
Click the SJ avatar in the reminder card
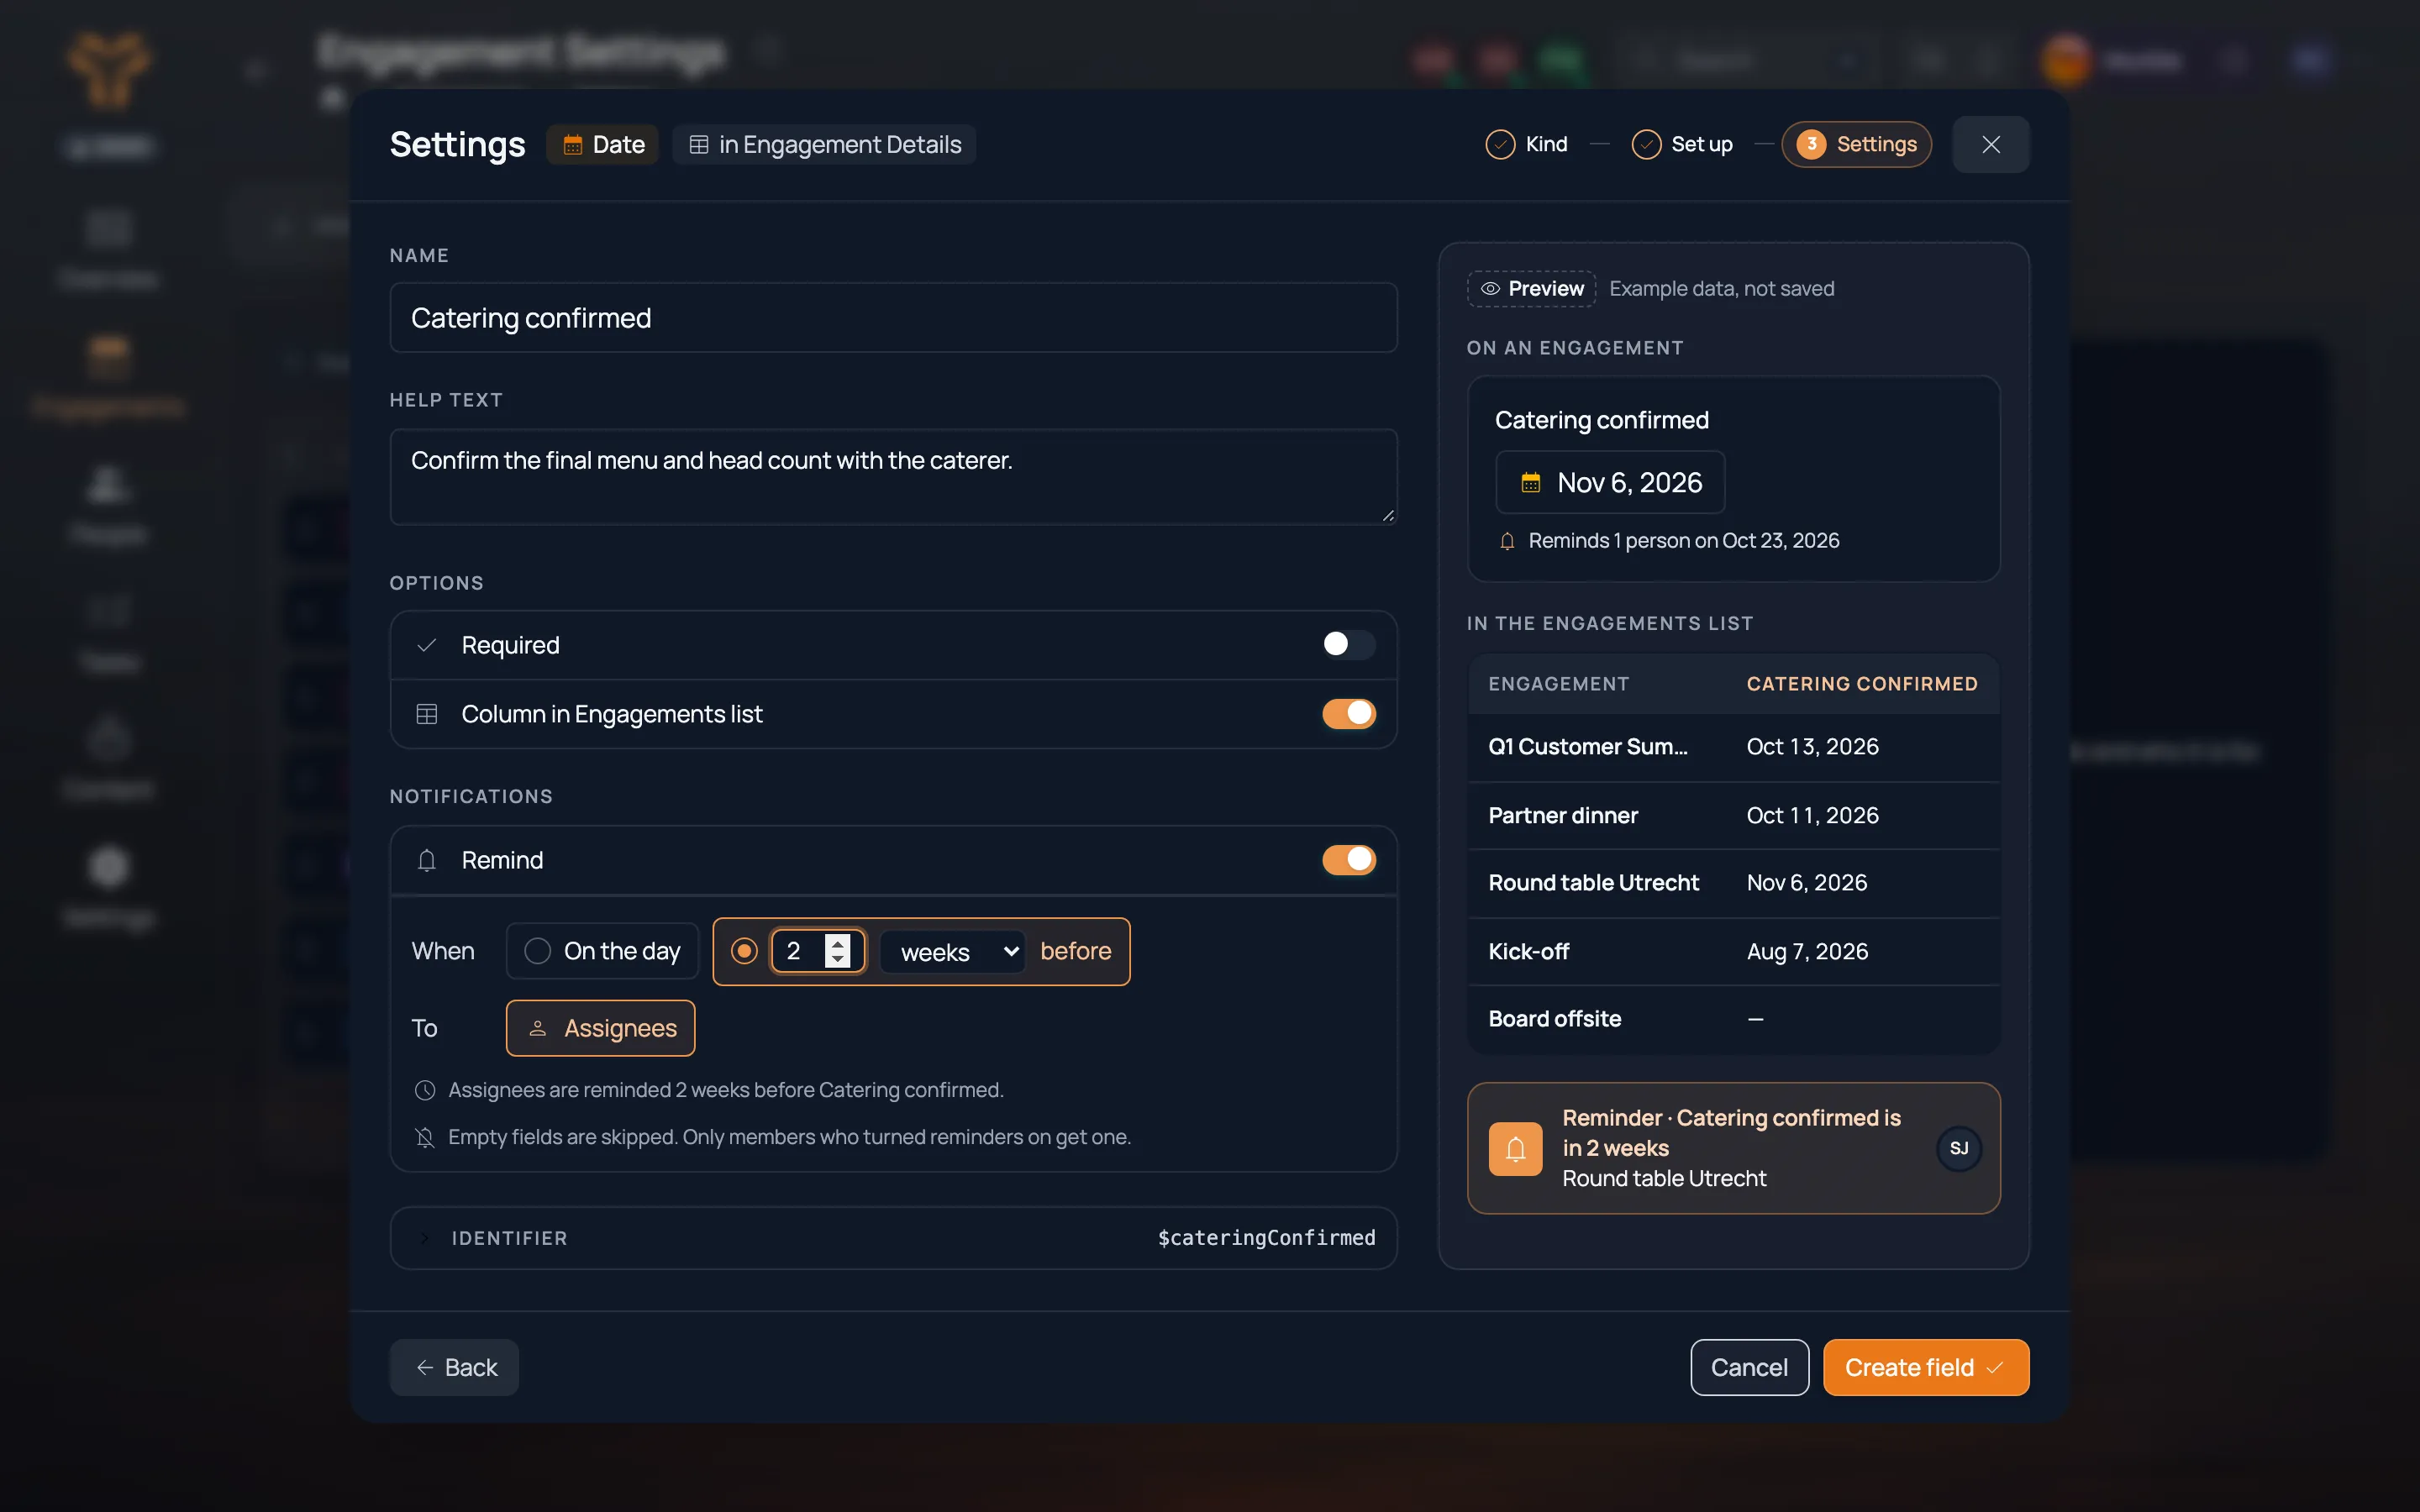pyautogui.click(x=1958, y=1148)
